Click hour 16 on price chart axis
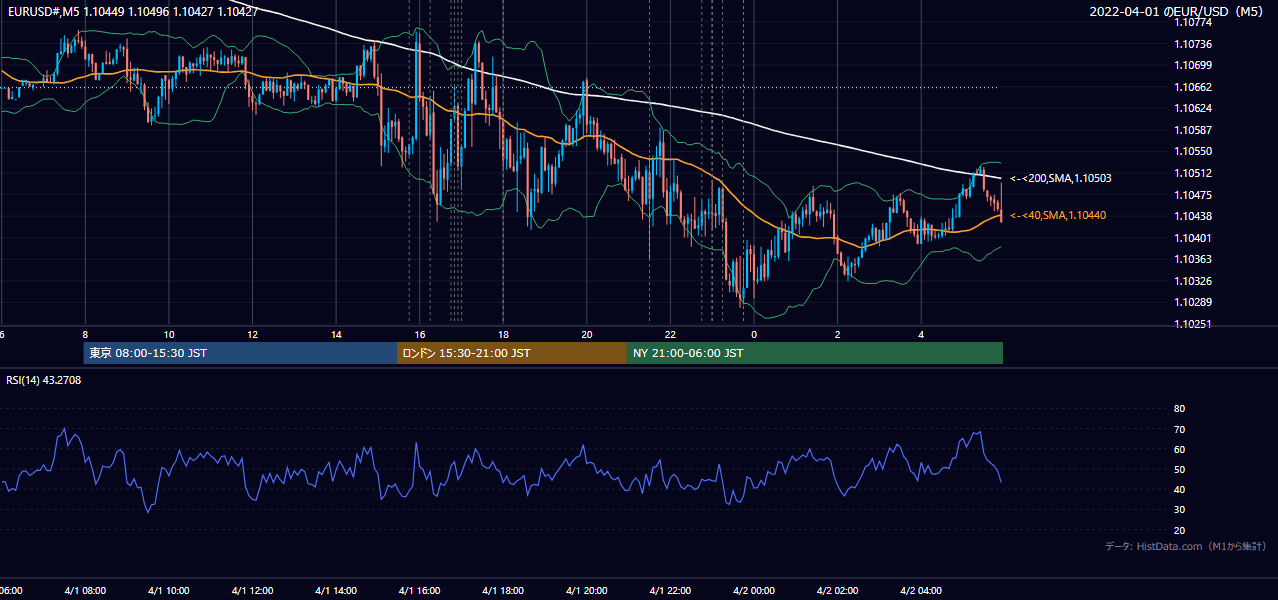The width and height of the screenshot is (1278, 600). (x=420, y=334)
